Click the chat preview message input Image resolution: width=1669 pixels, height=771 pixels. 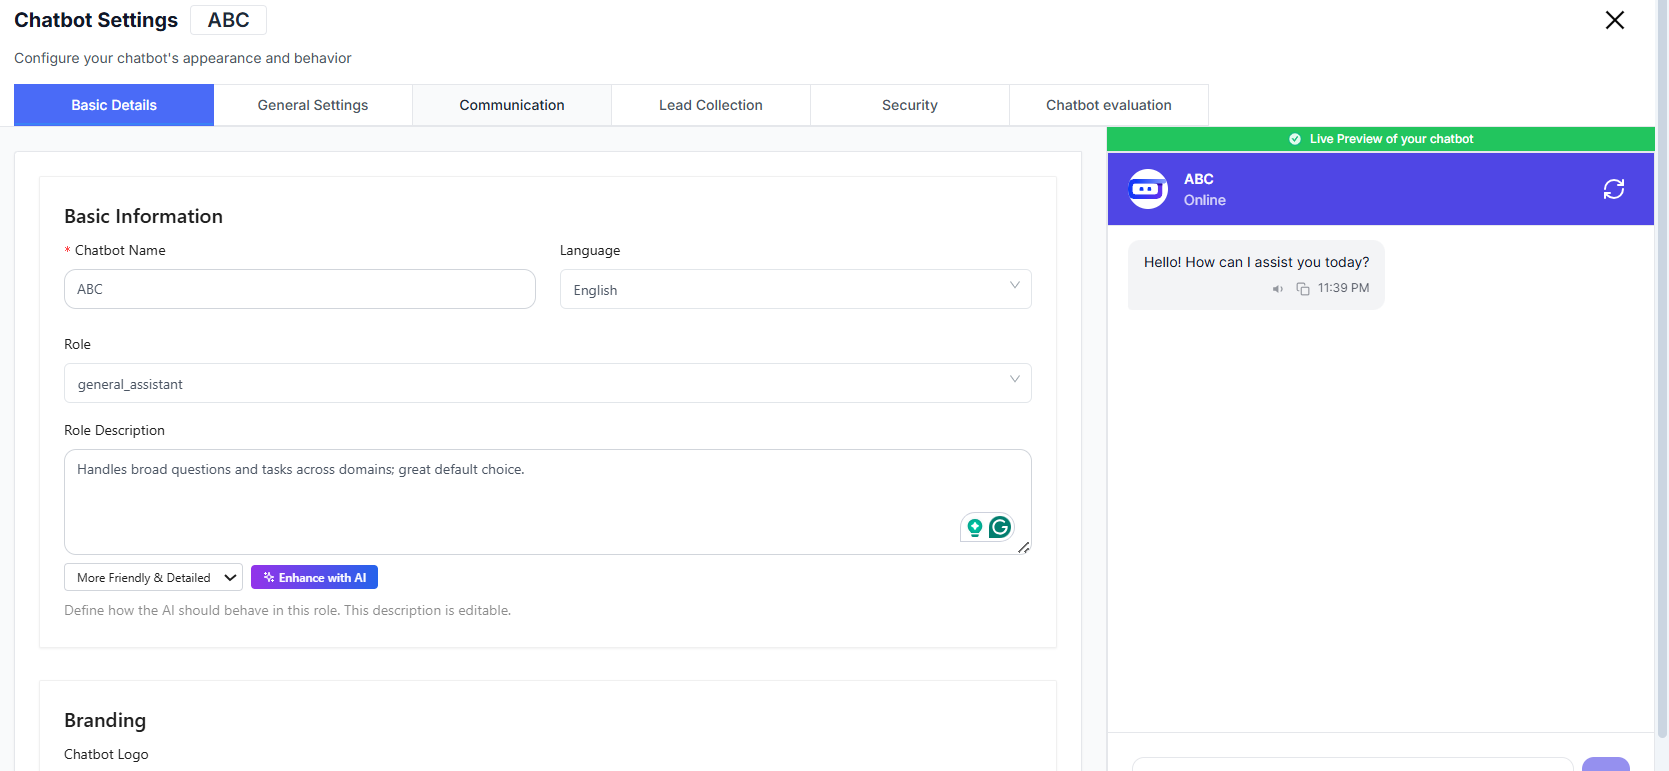[x=1352, y=765]
